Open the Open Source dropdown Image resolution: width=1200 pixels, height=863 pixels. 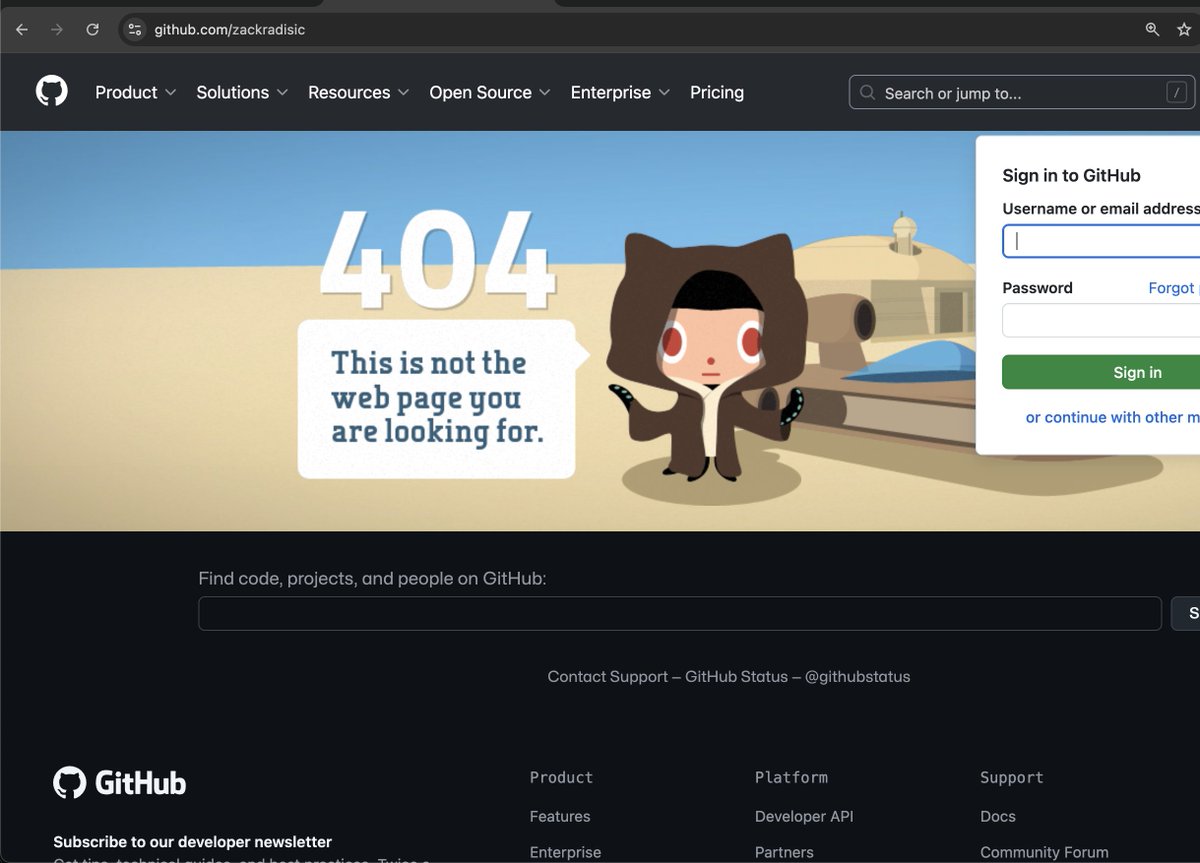(x=490, y=92)
